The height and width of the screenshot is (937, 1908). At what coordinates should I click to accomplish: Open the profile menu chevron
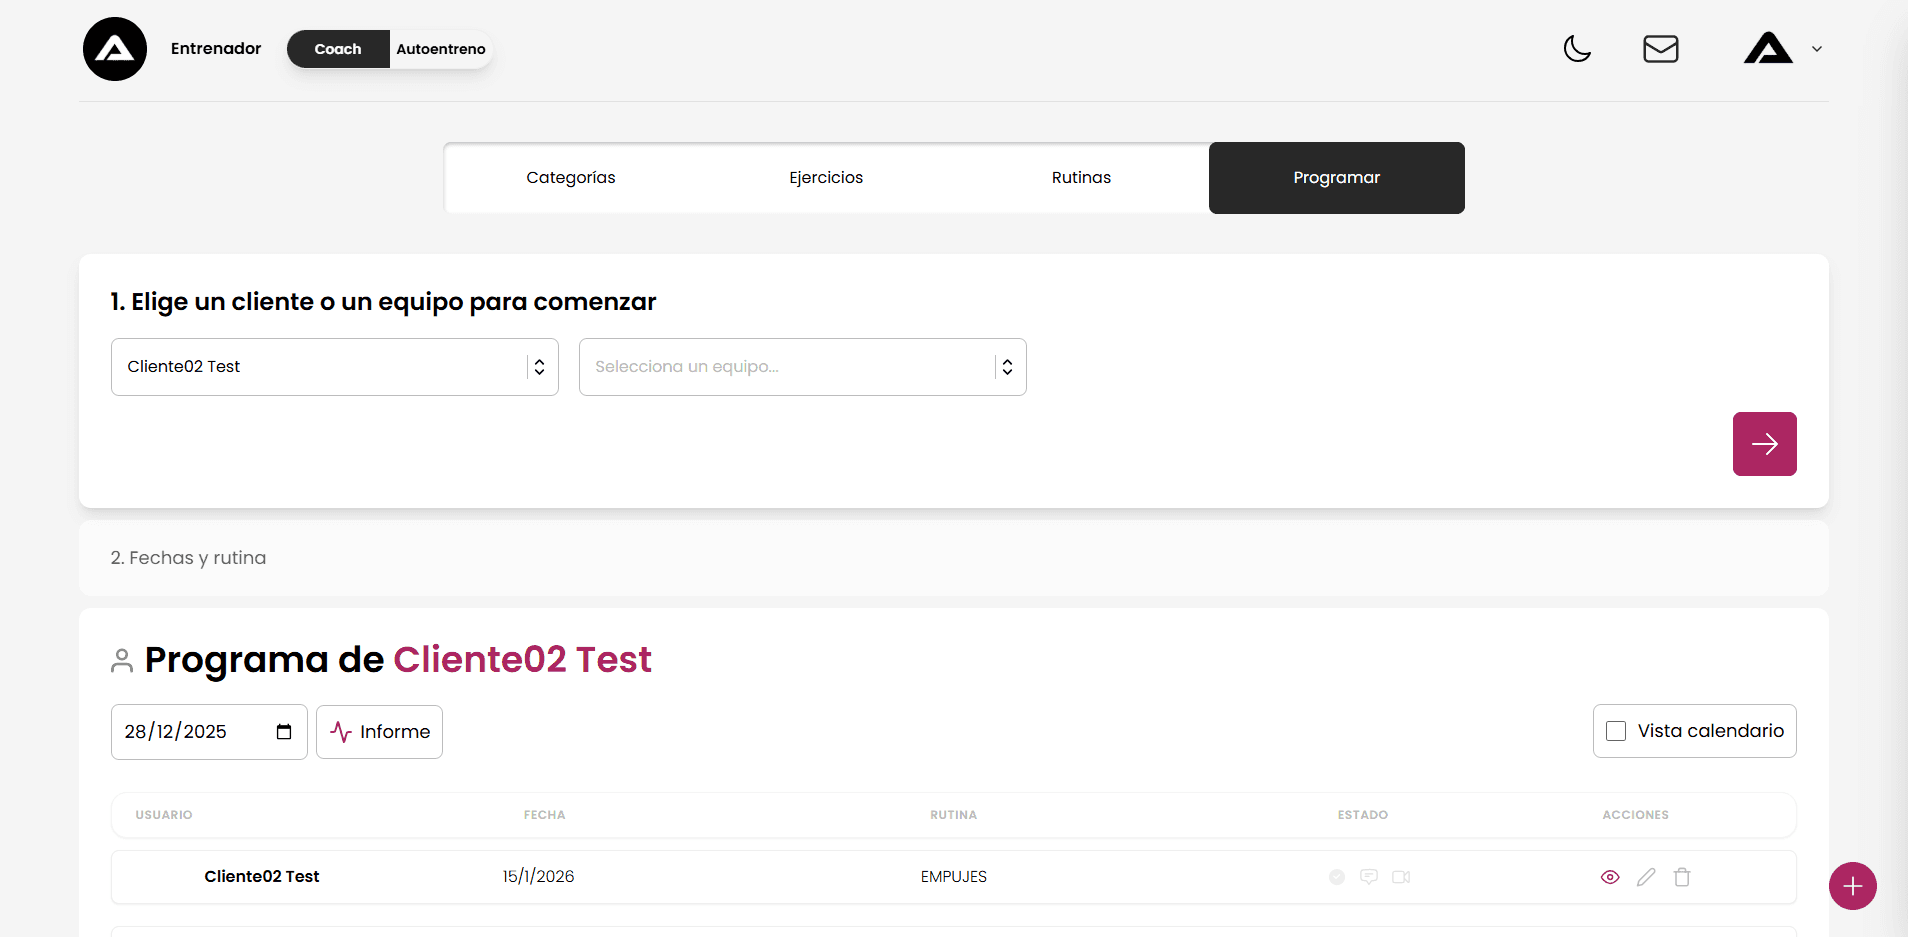(1817, 49)
